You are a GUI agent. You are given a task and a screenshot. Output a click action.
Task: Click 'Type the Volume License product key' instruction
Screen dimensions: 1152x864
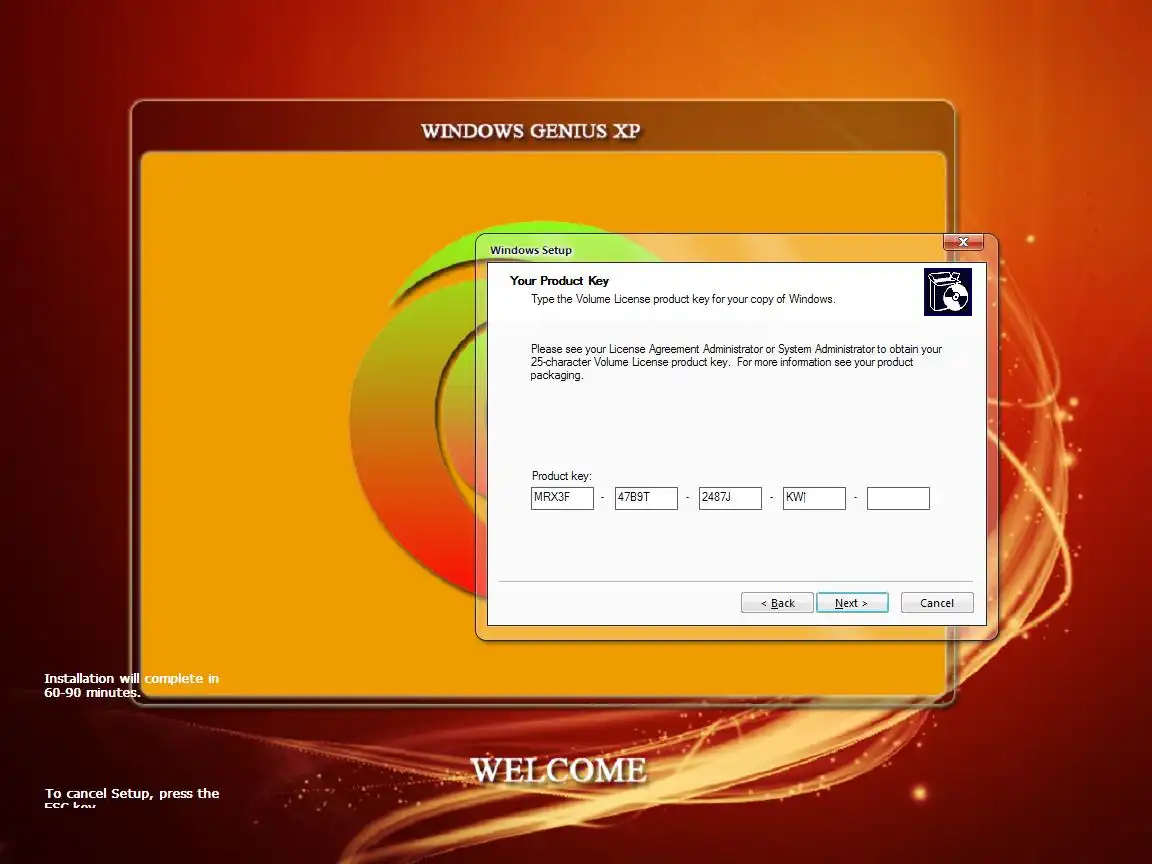pos(683,299)
